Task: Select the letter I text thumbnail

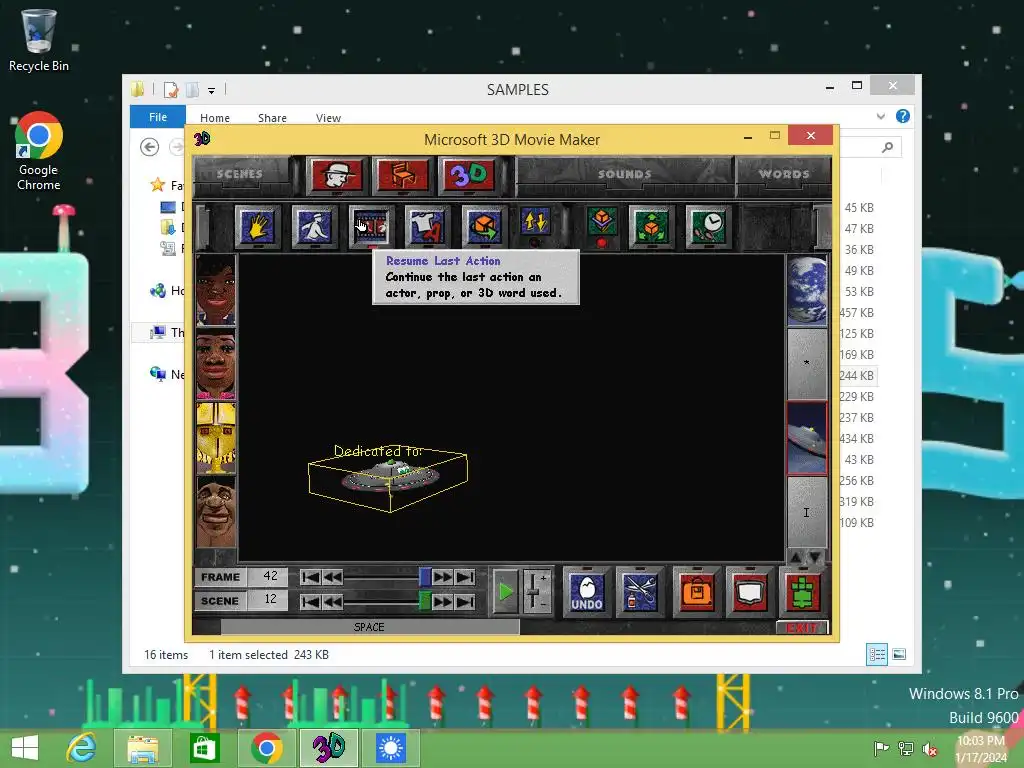Action: [807, 513]
